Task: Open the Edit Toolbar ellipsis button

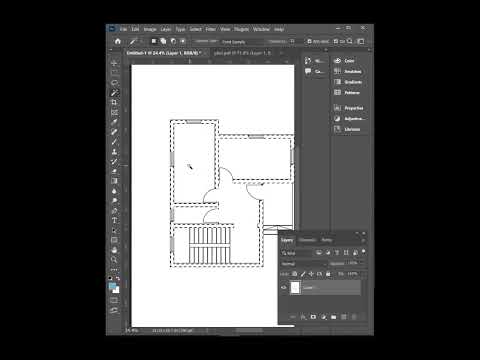Action: (x=114, y=269)
